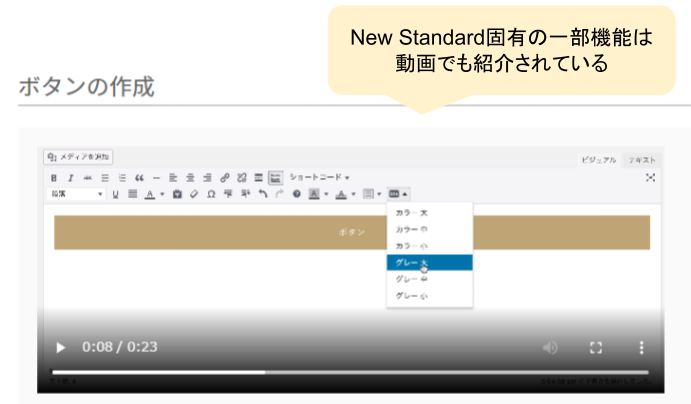
Task: Toggle the video fullscreen mode
Action: point(596,347)
